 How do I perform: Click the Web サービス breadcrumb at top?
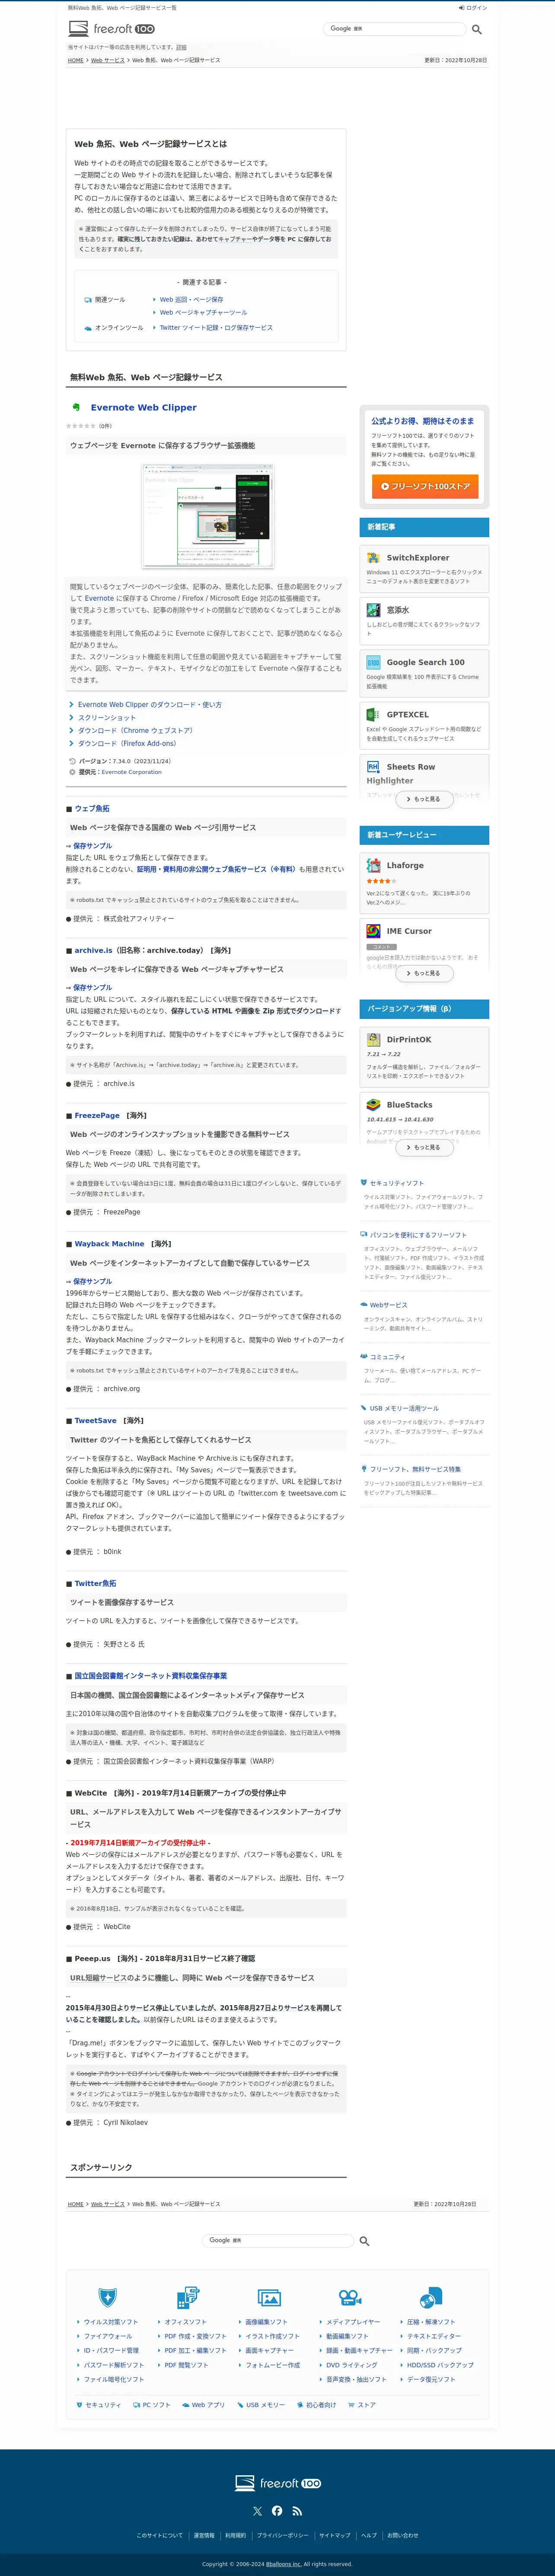click(x=108, y=60)
